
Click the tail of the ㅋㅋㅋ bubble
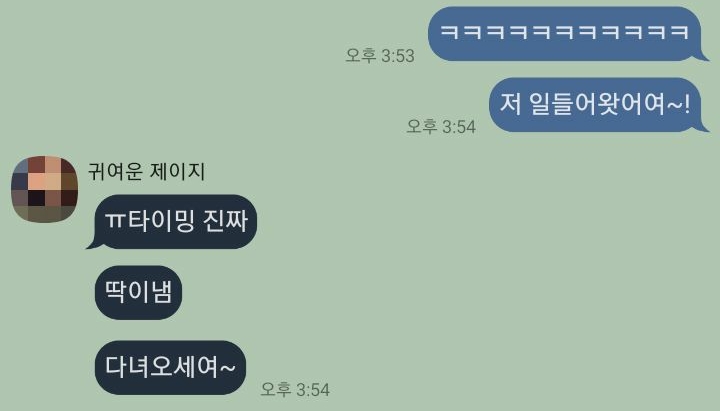pyautogui.click(x=703, y=56)
